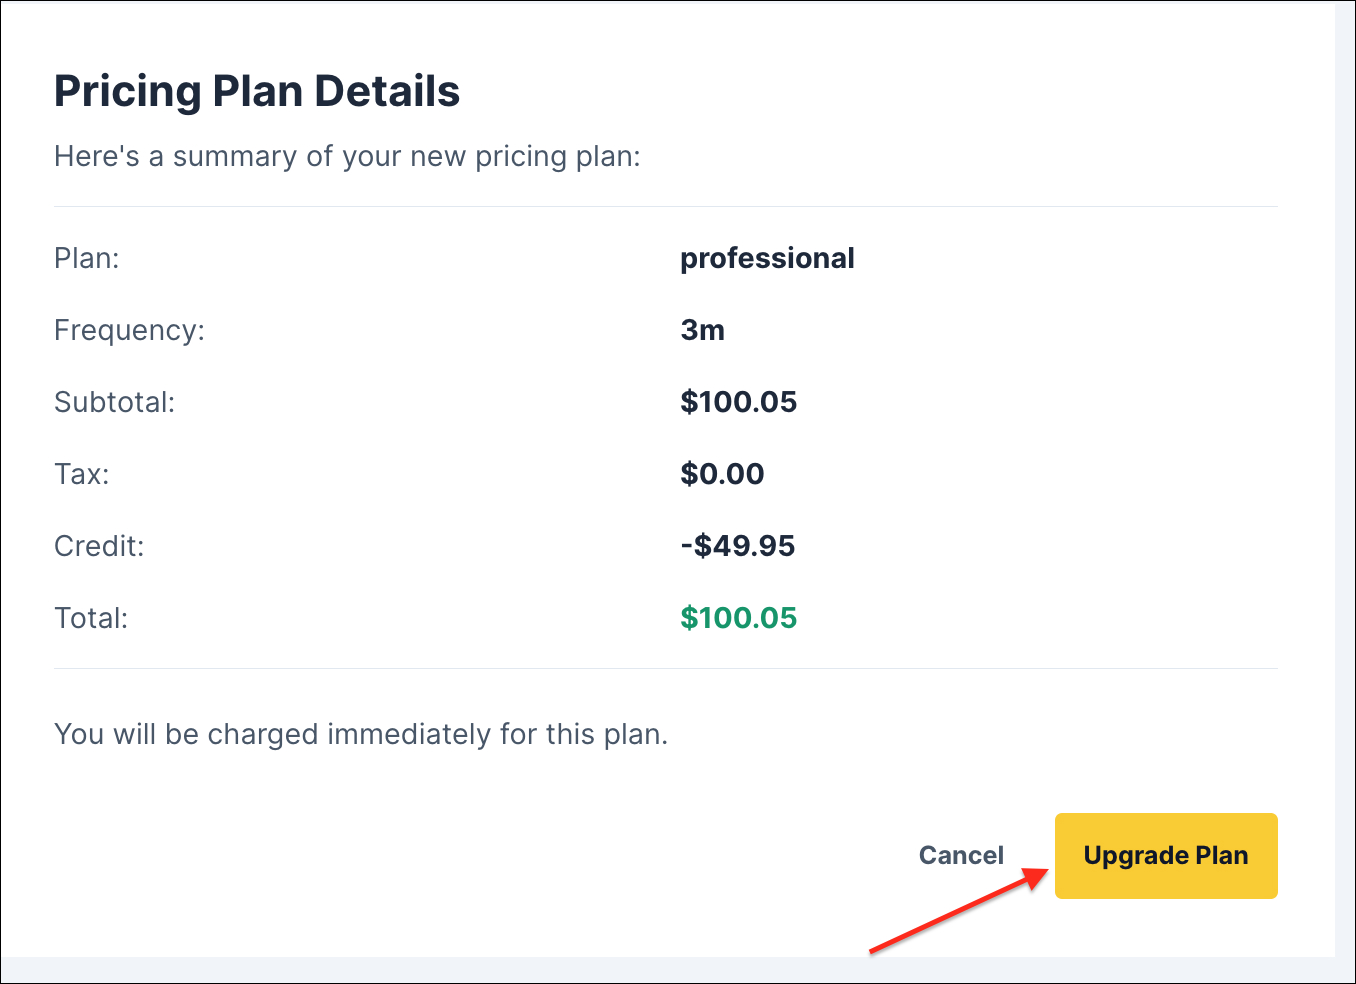The height and width of the screenshot is (984, 1356).
Task: Click the Pricing Plan Details heading
Action: [x=257, y=91]
